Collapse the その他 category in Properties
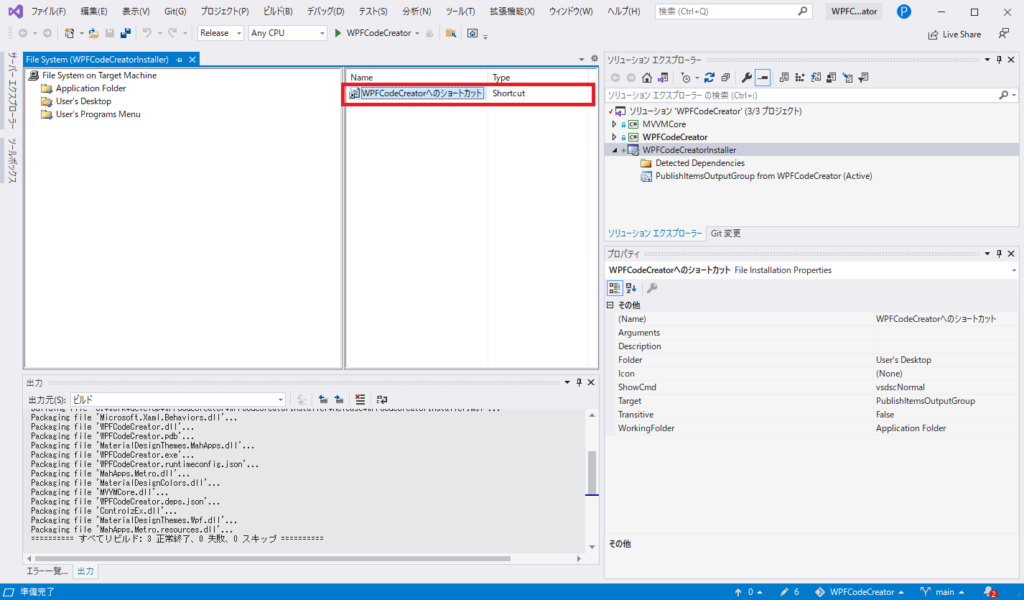This screenshot has height=600, width=1024. (x=611, y=305)
